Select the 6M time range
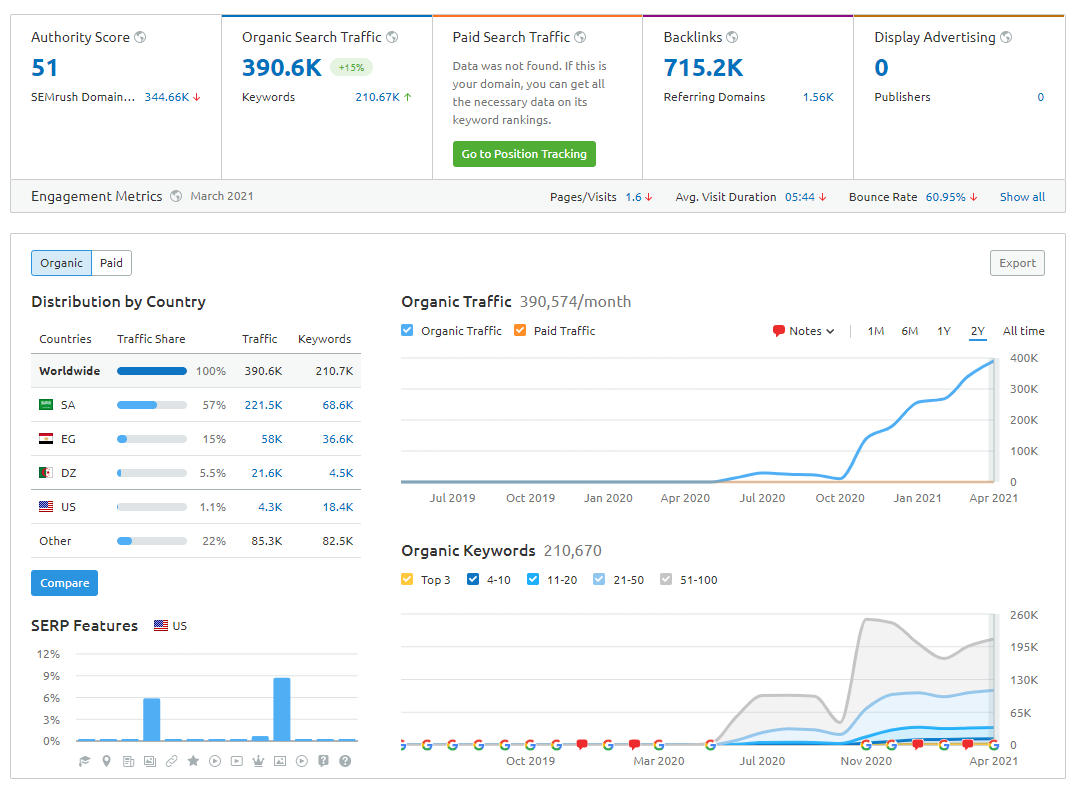This screenshot has width=1088, height=789. 909,331
